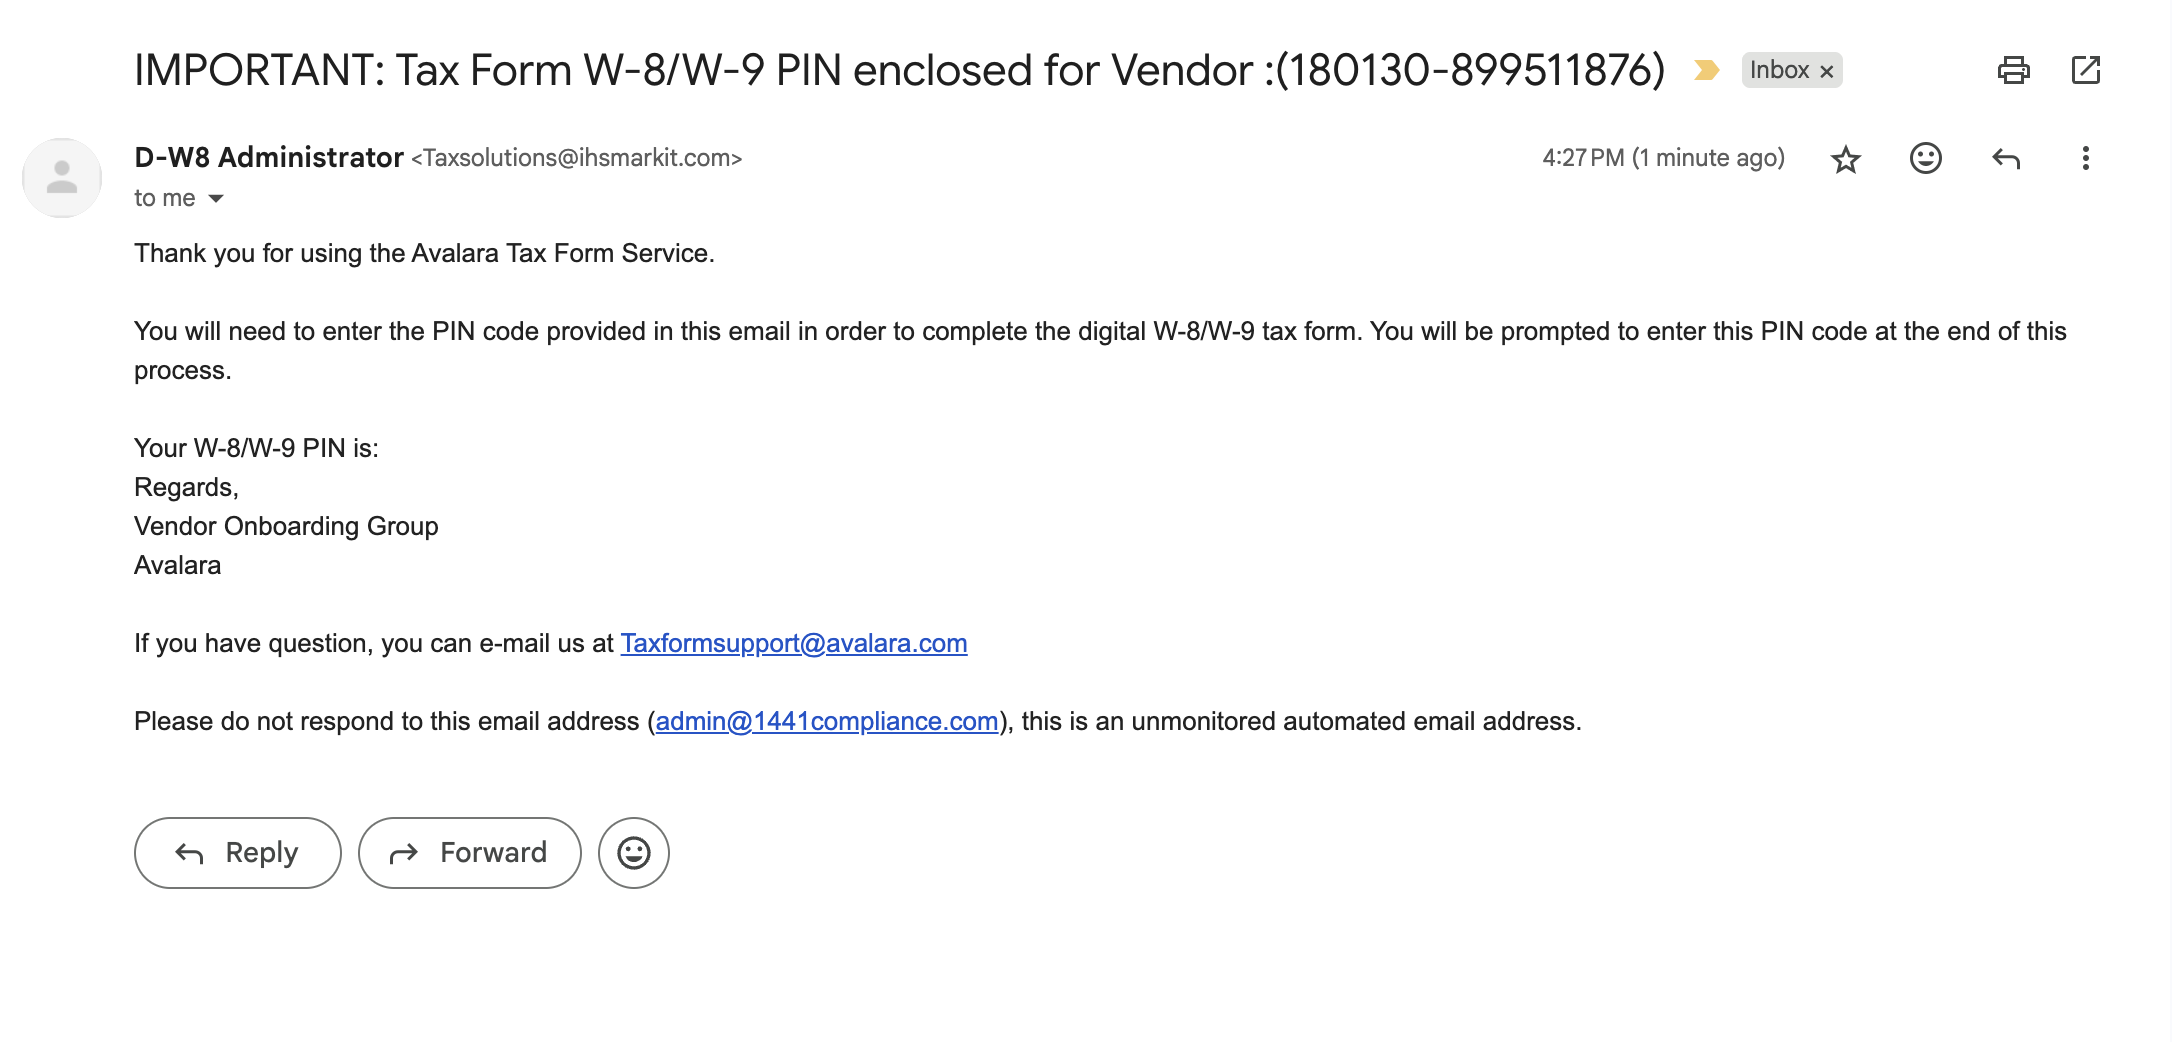Toggle the yellow importance marker

[1706, 70]
